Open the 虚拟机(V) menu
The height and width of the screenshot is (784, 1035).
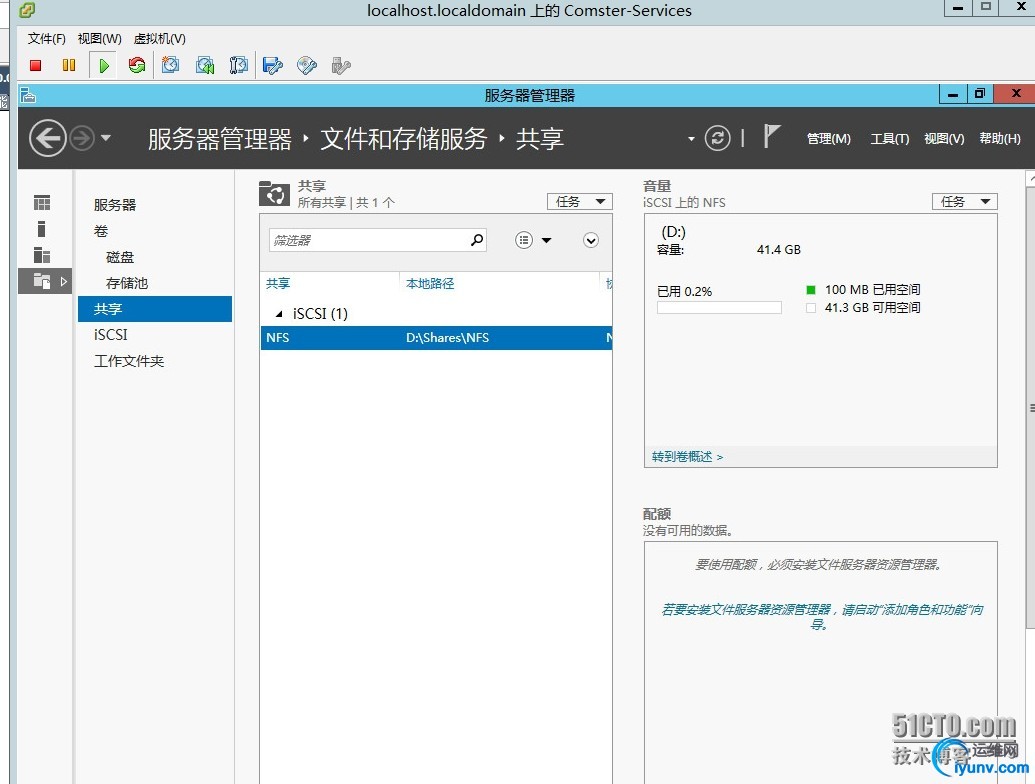click(160, 38)
